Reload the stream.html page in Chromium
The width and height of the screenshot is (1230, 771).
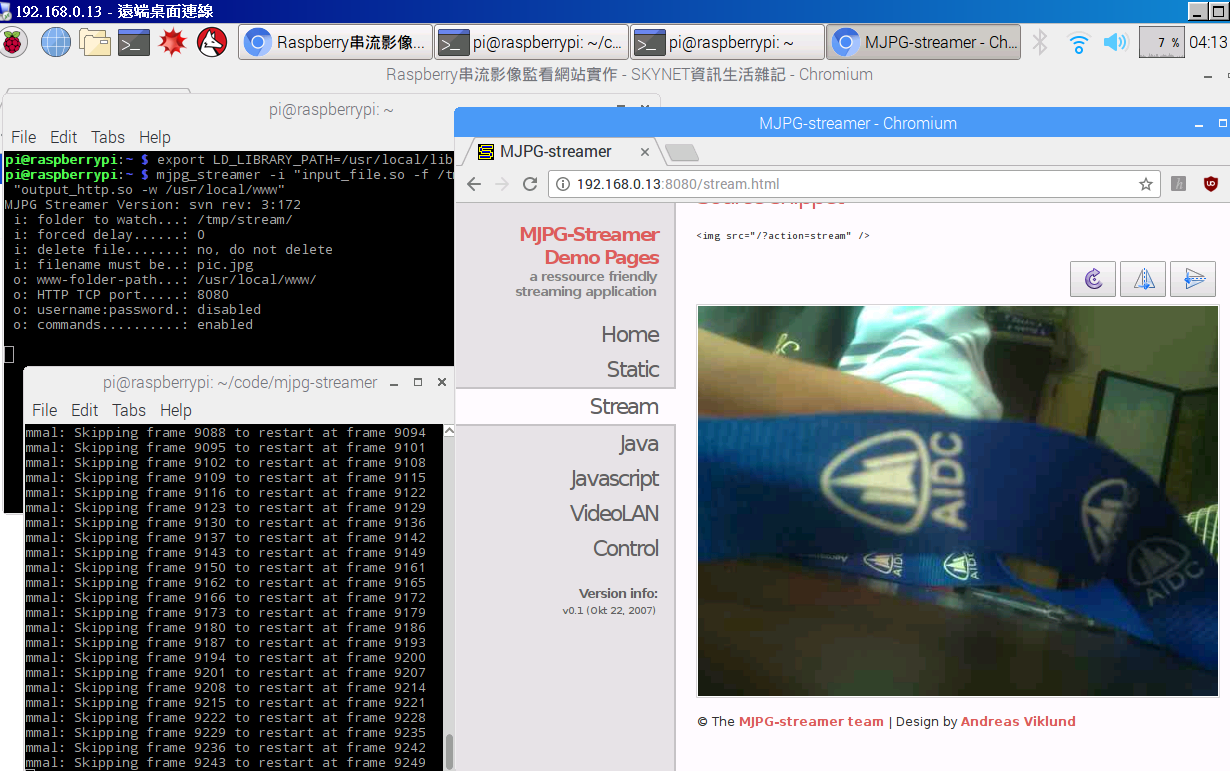530,184
